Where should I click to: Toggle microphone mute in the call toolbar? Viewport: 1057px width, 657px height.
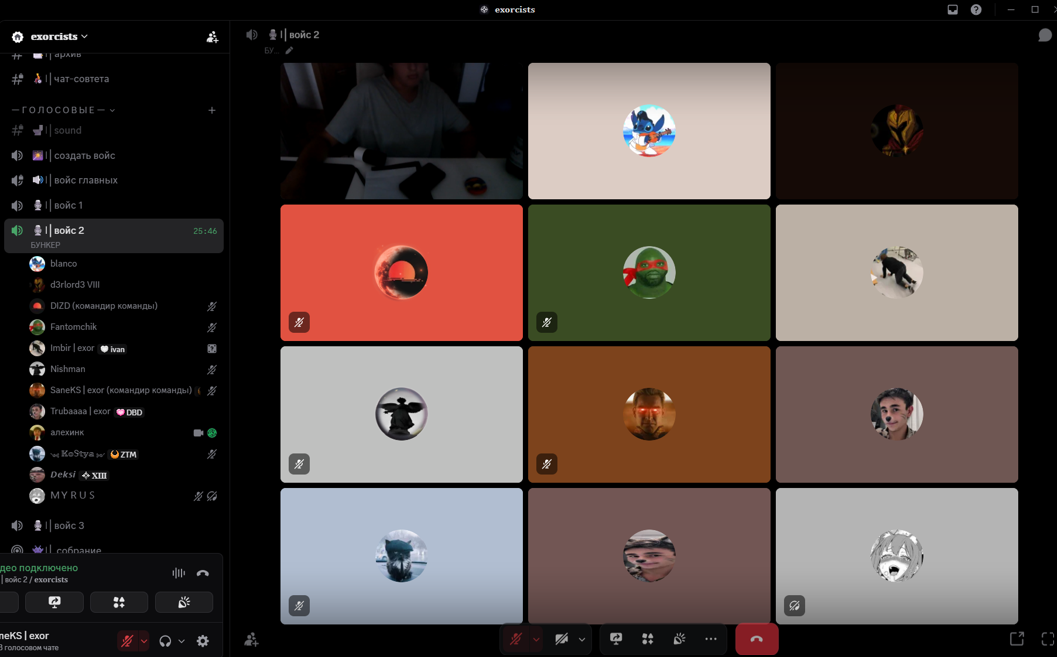point(516,639)
